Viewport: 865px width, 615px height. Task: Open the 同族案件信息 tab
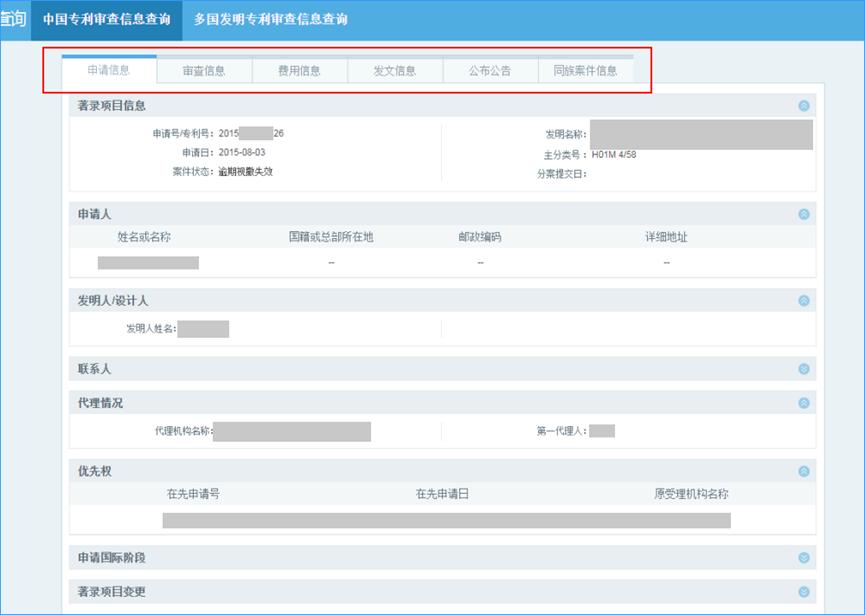587,70
